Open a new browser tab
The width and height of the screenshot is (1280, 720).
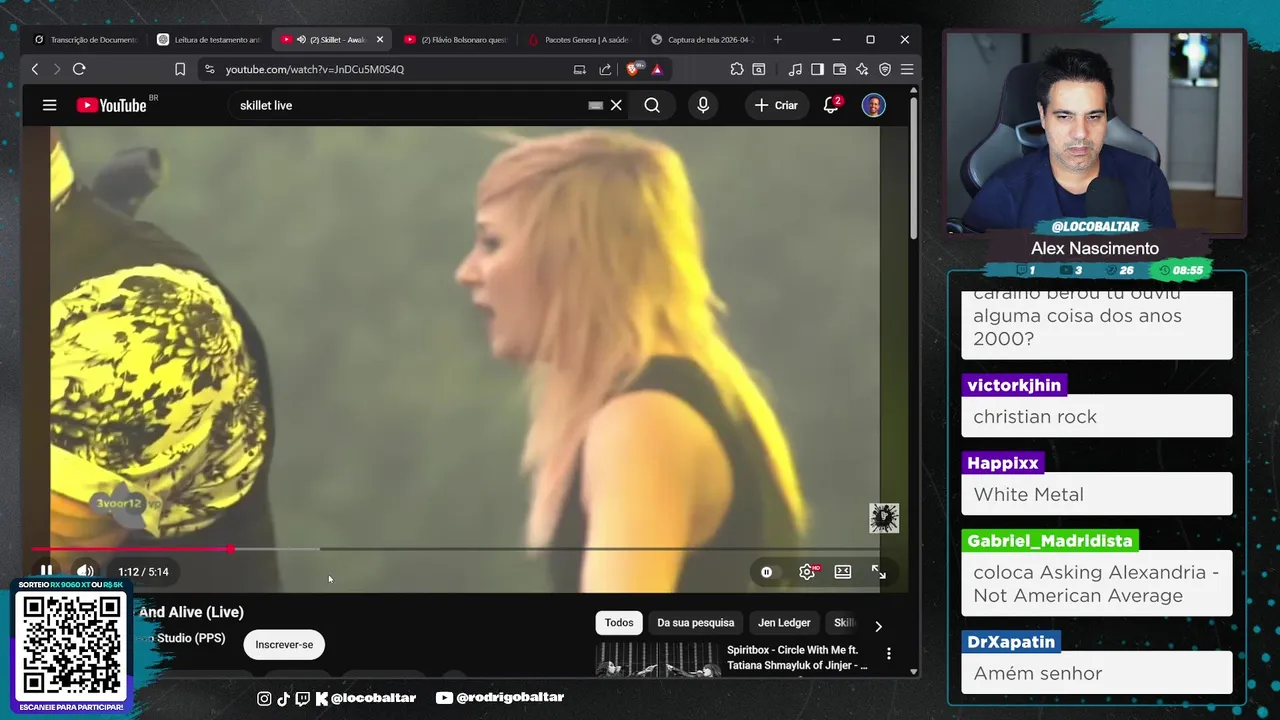[x=778, y=40]
